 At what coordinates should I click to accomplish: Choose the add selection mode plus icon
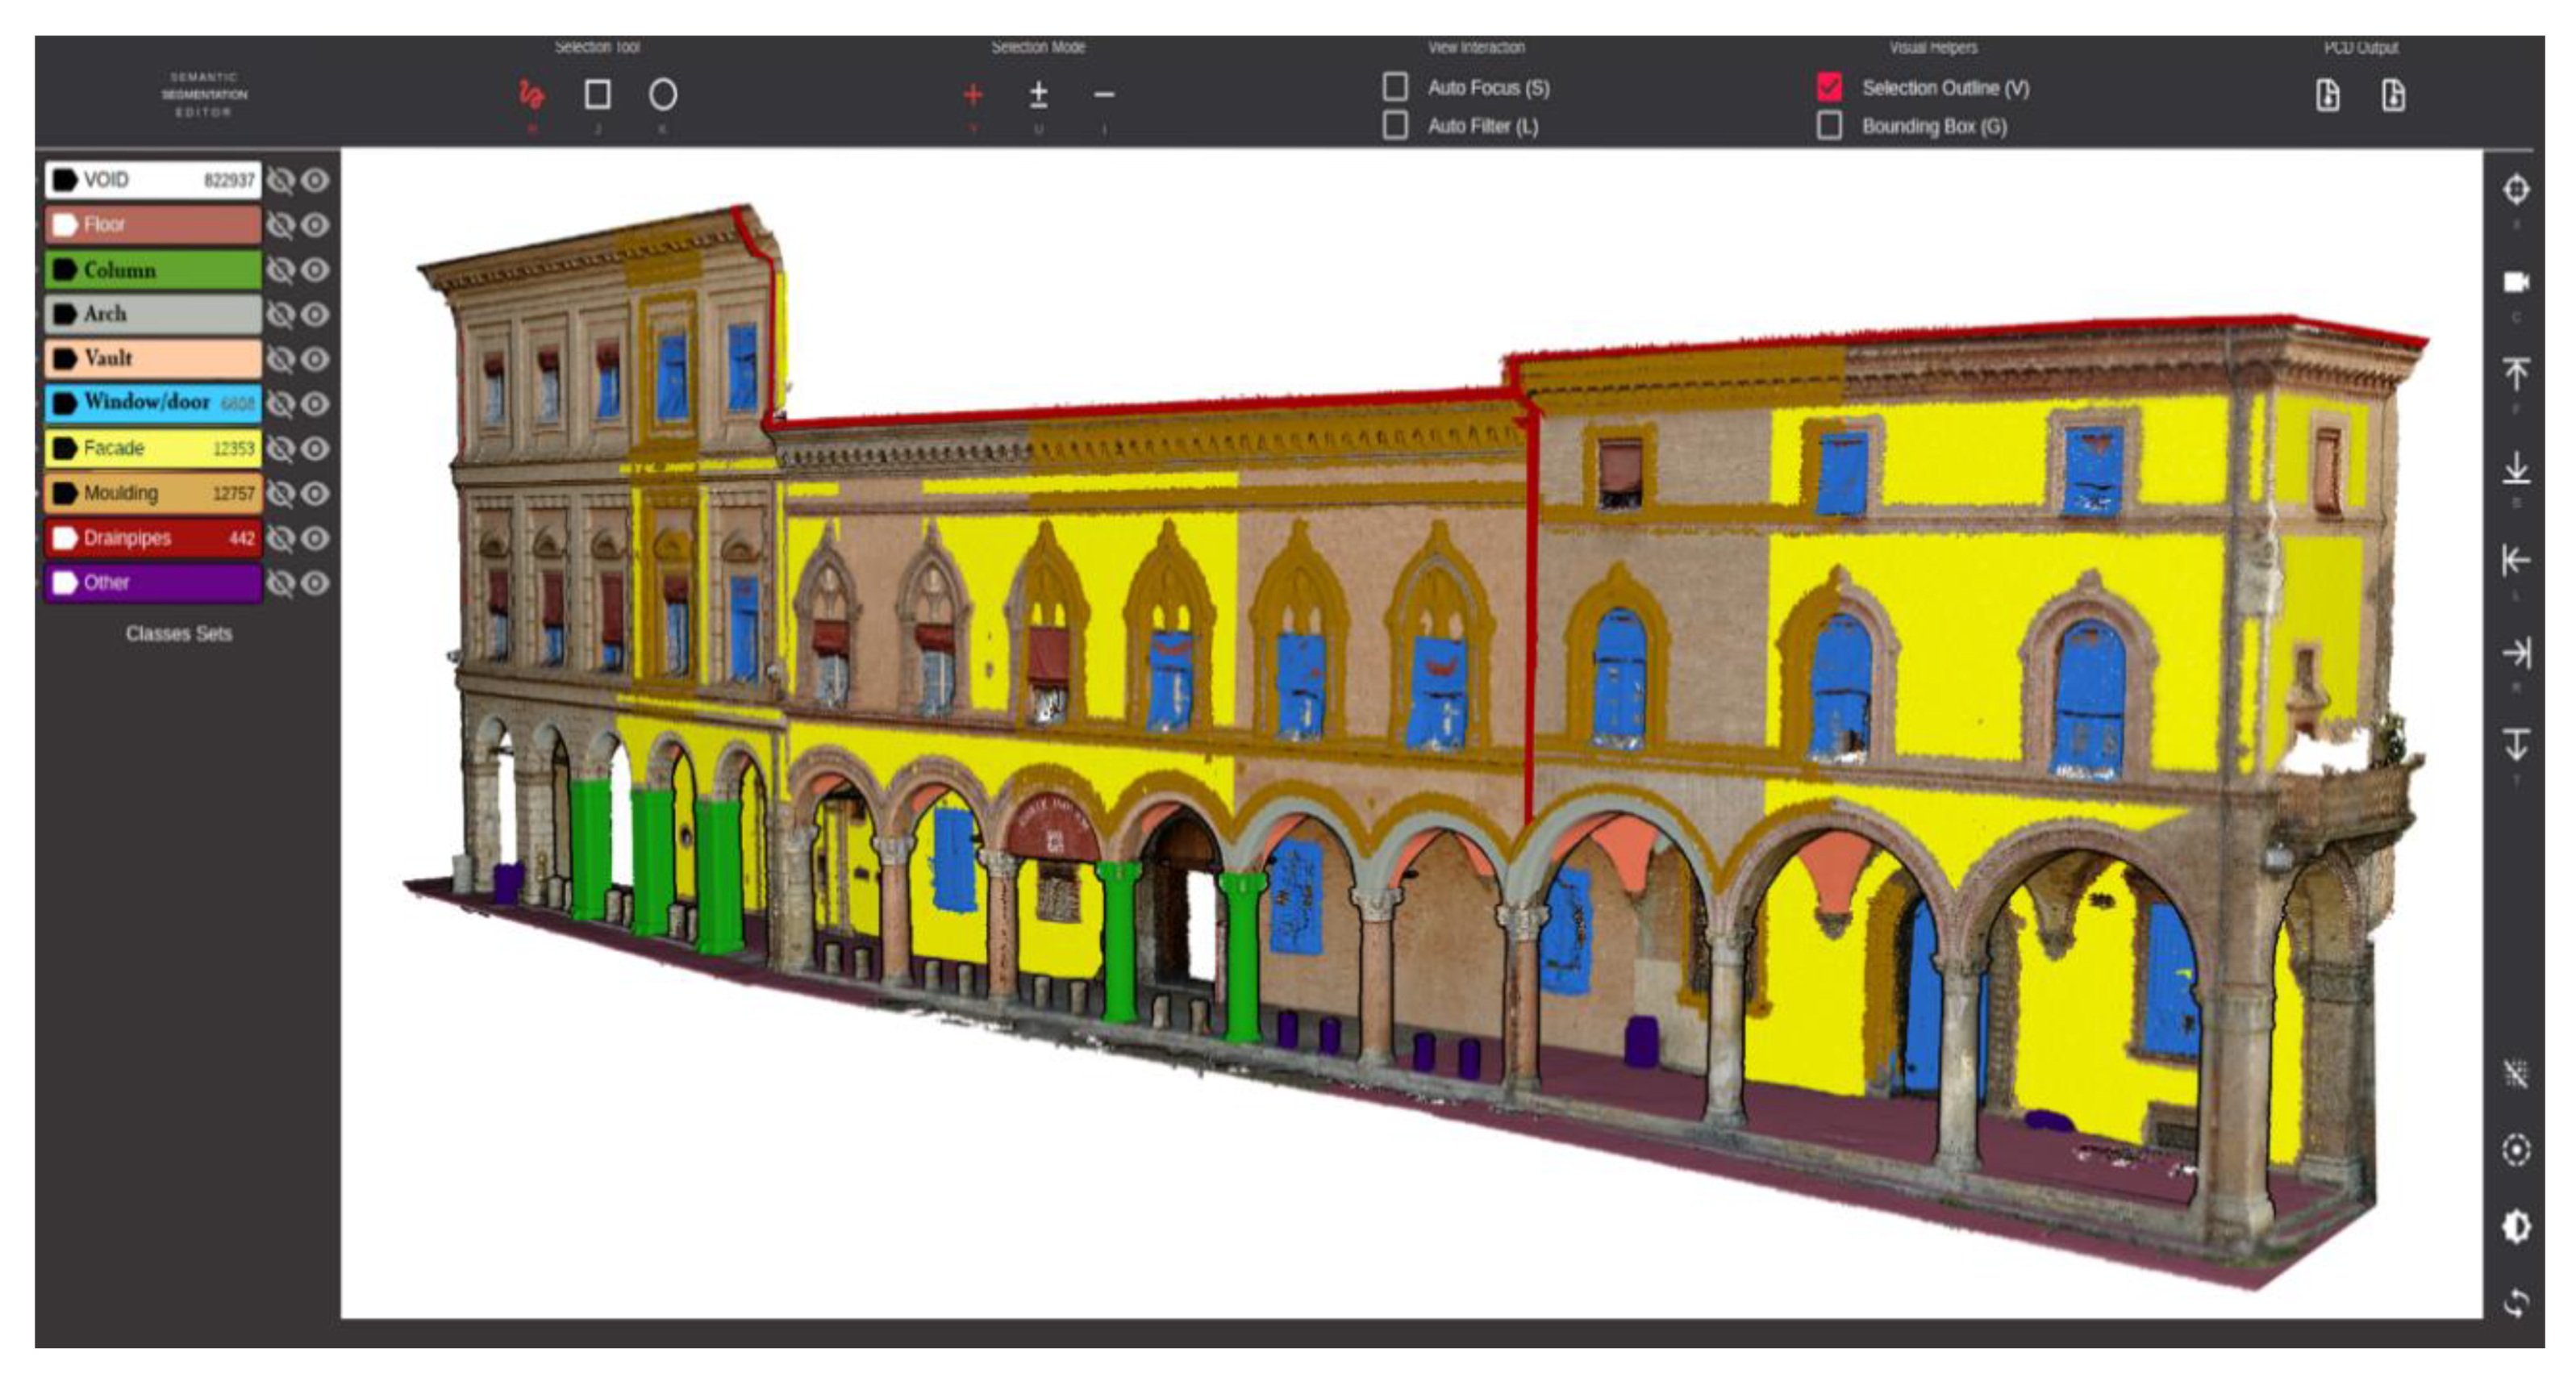point(972,95)
